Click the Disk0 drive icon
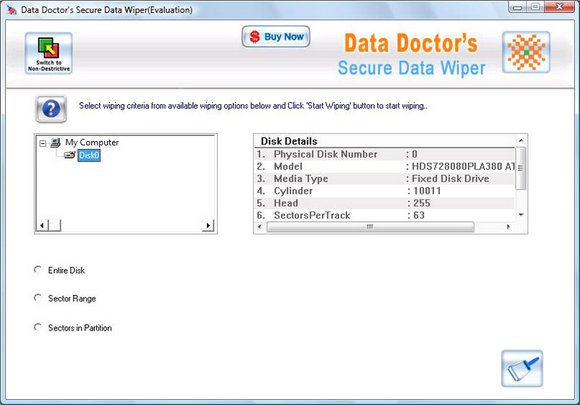 (70, 155)
